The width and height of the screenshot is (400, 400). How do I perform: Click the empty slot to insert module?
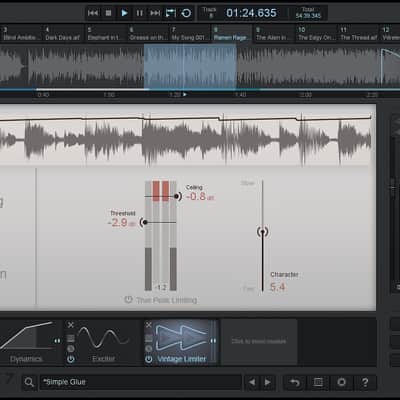coord(259,341)
